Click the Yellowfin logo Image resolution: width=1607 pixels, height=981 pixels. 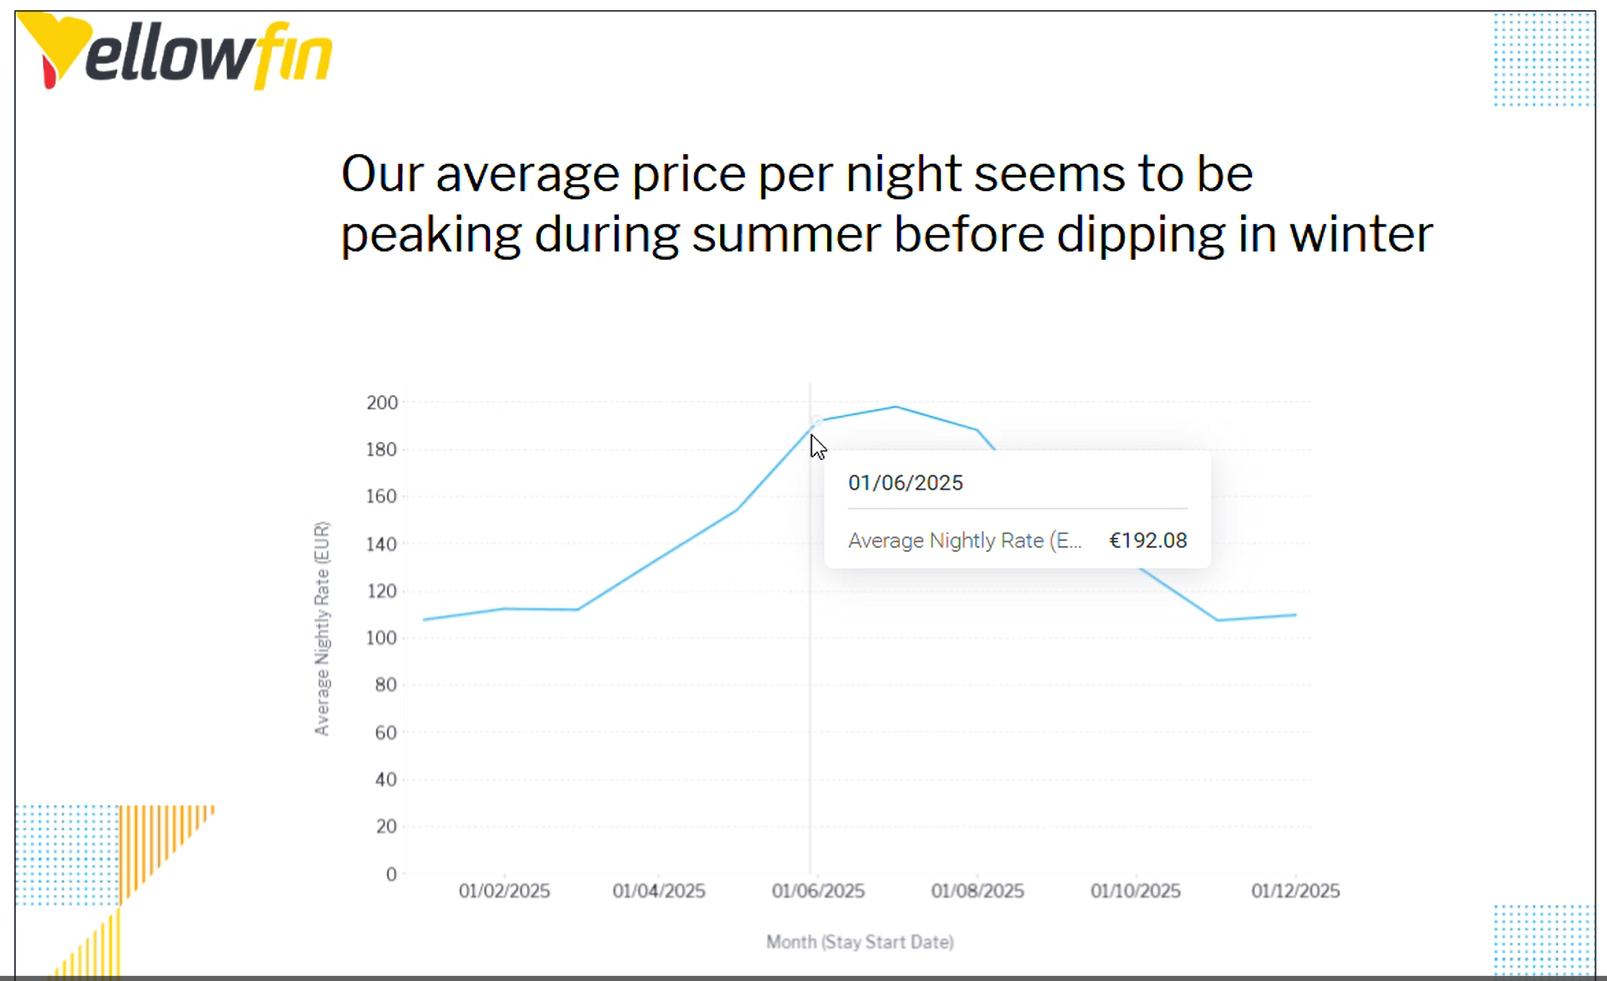pos(176,52)
